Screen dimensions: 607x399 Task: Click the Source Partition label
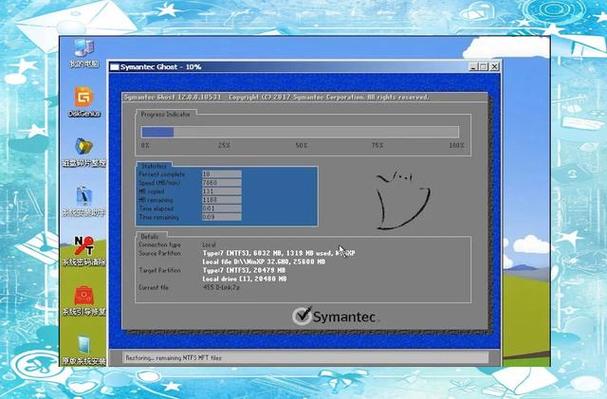click(x=160, y=253)
